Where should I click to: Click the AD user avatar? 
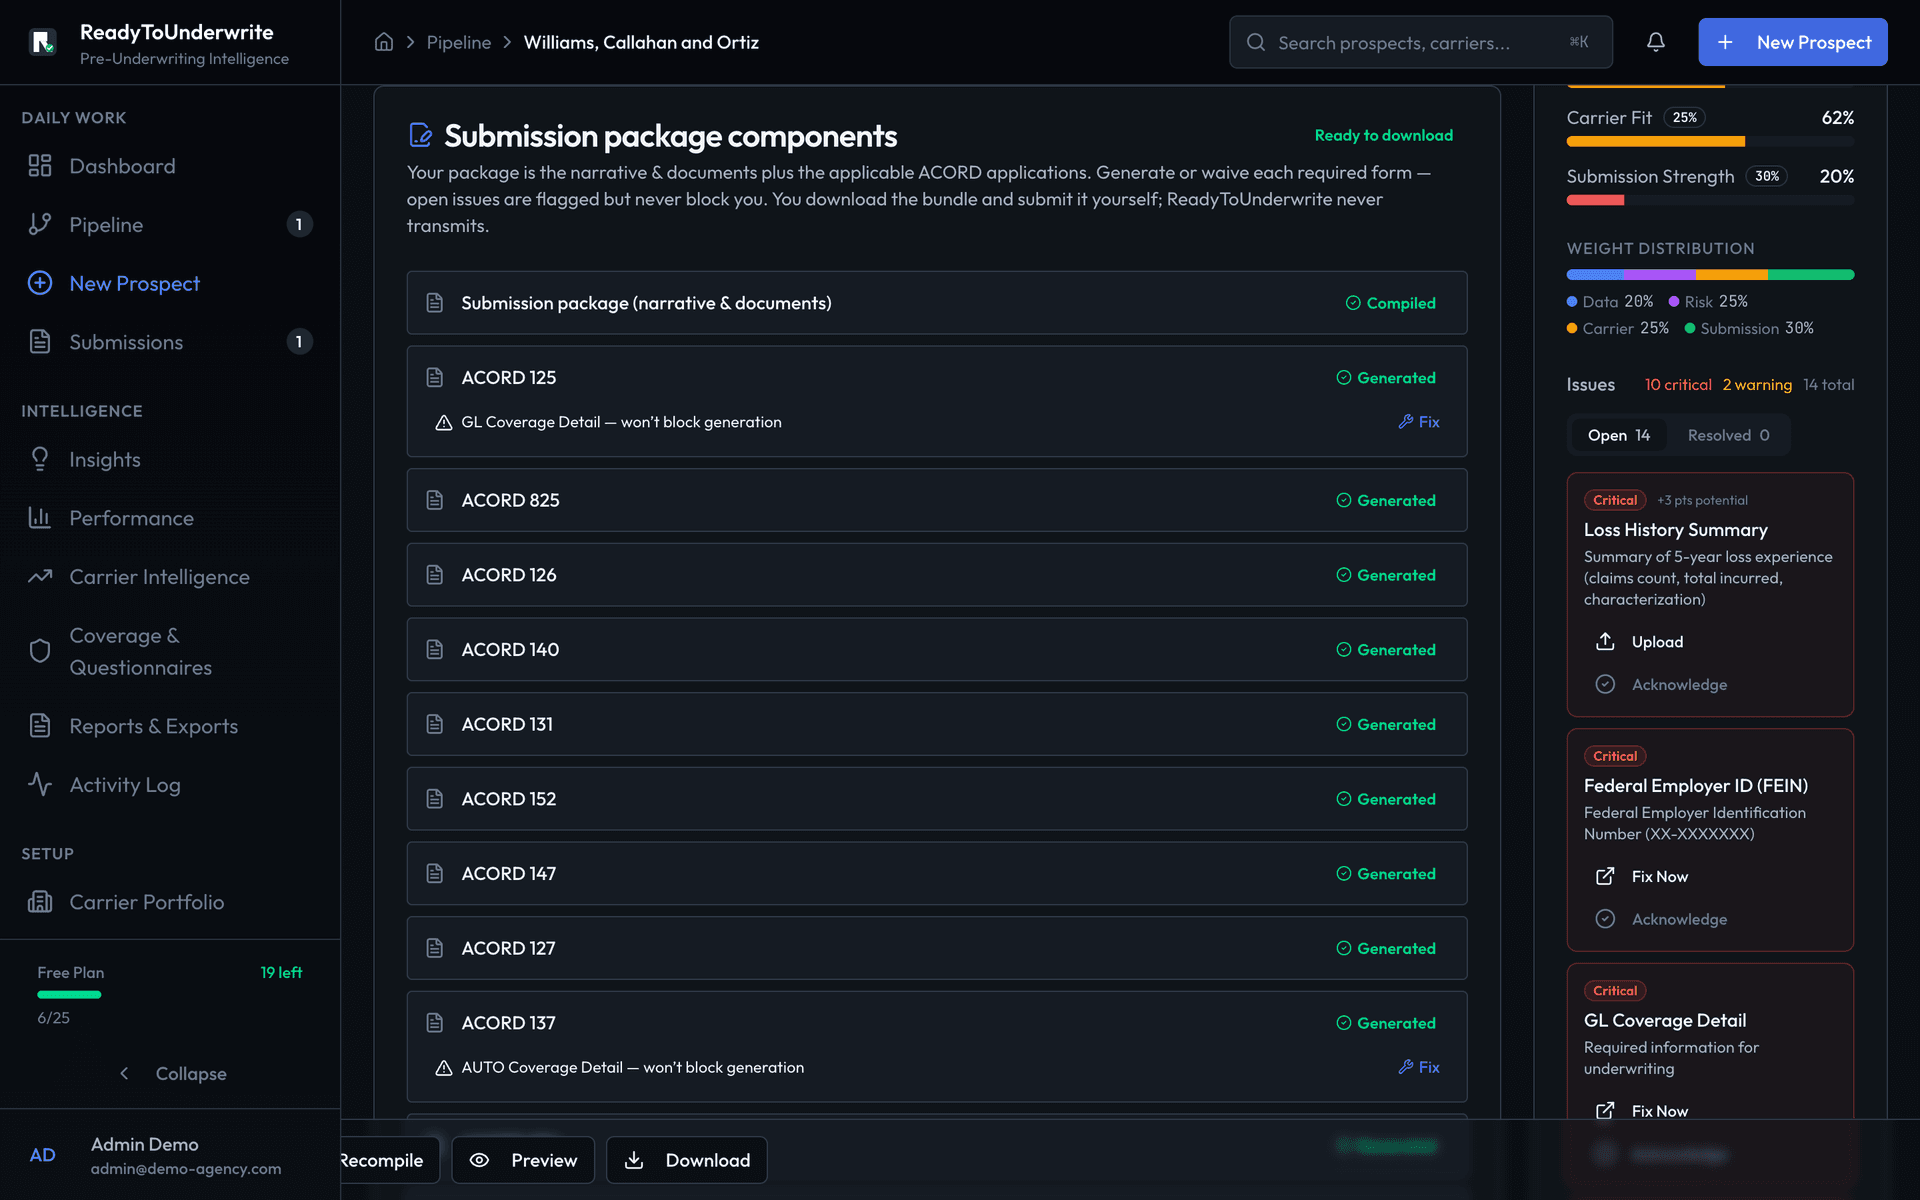pyautogui.click(x=43, y=1155)
